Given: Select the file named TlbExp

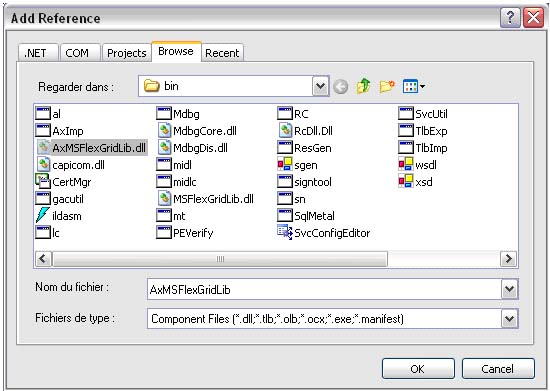Looking at the screenshot, I should point(423,131).
